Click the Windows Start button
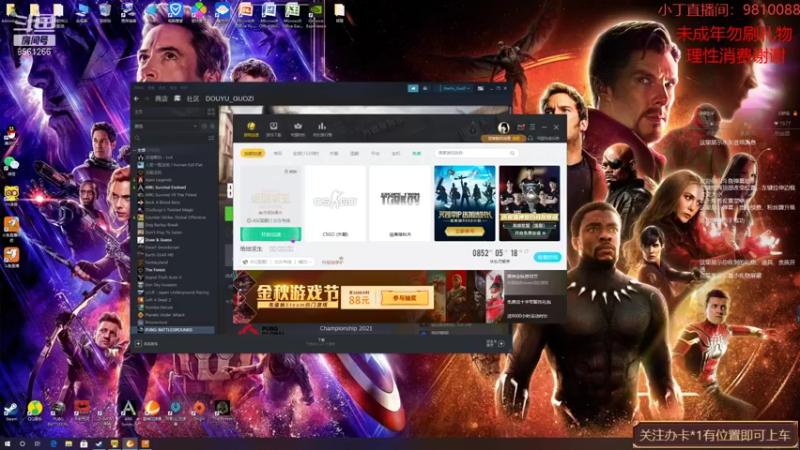Screen dimensions: 800x450 7,444
